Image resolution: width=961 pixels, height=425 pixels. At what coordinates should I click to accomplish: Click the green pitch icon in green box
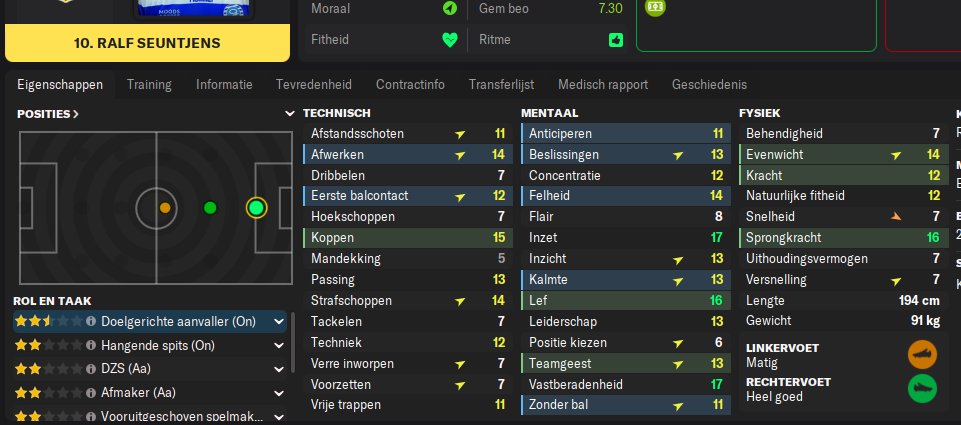(x=654, y=5)
